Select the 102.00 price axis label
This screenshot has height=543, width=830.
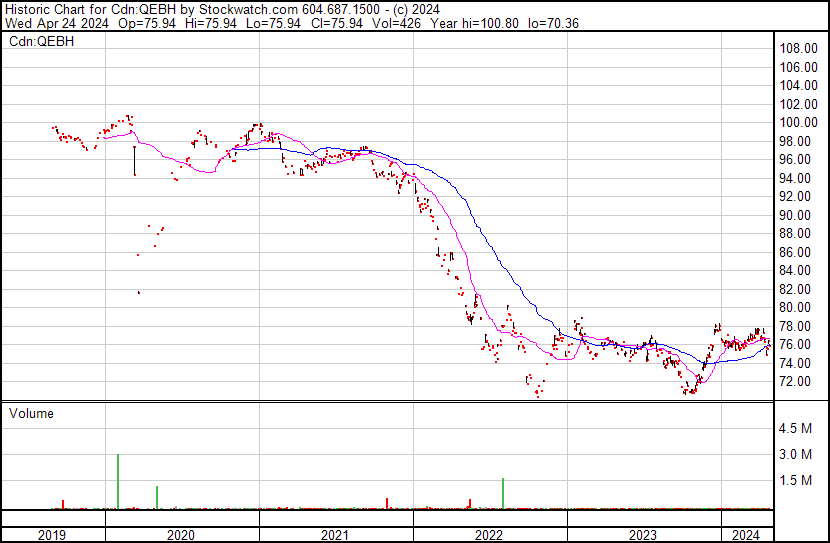pyautogui.click(x=798, y=104)
